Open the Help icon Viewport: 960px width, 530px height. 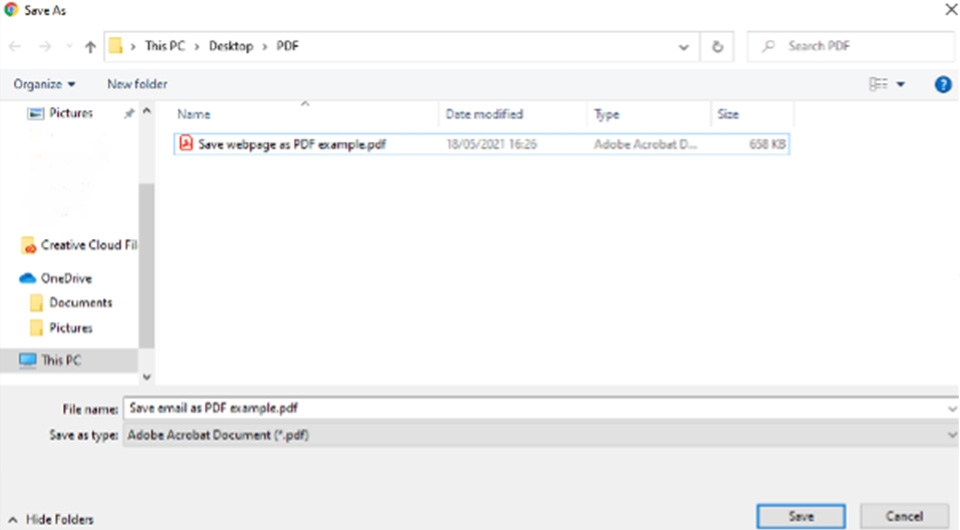943,84
